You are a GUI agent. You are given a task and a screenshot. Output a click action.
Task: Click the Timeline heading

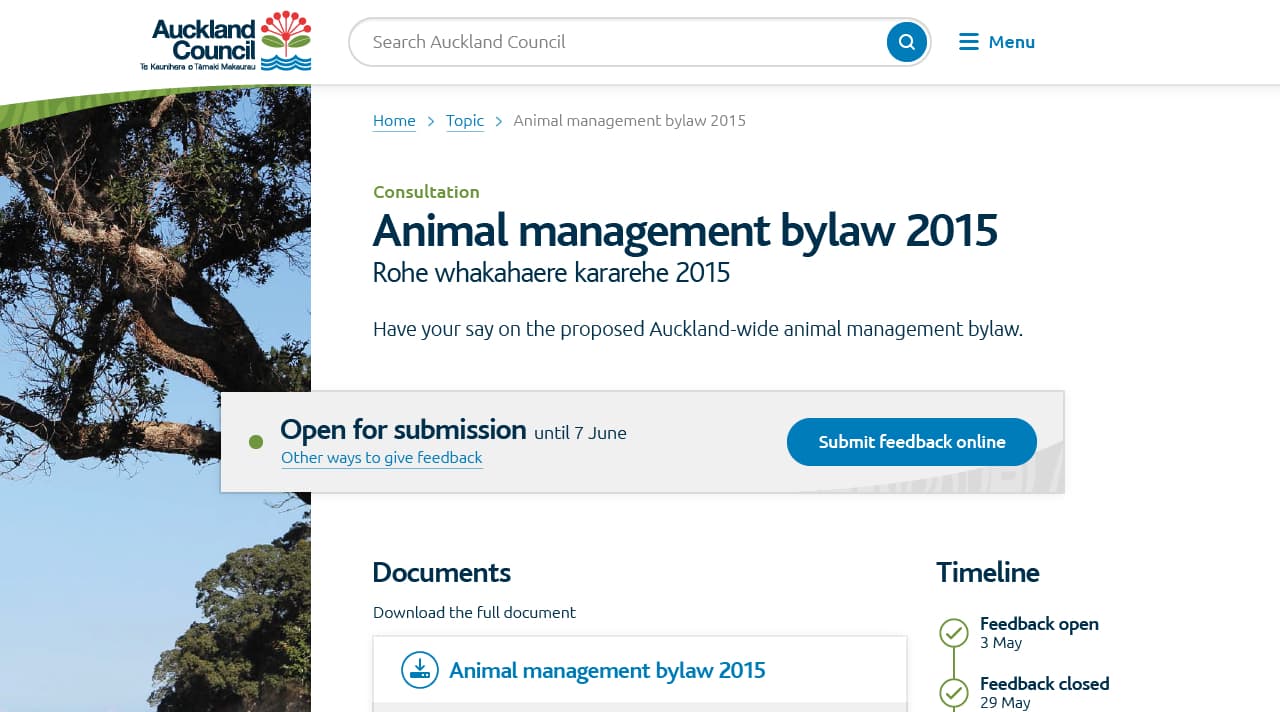click(988, 572)
